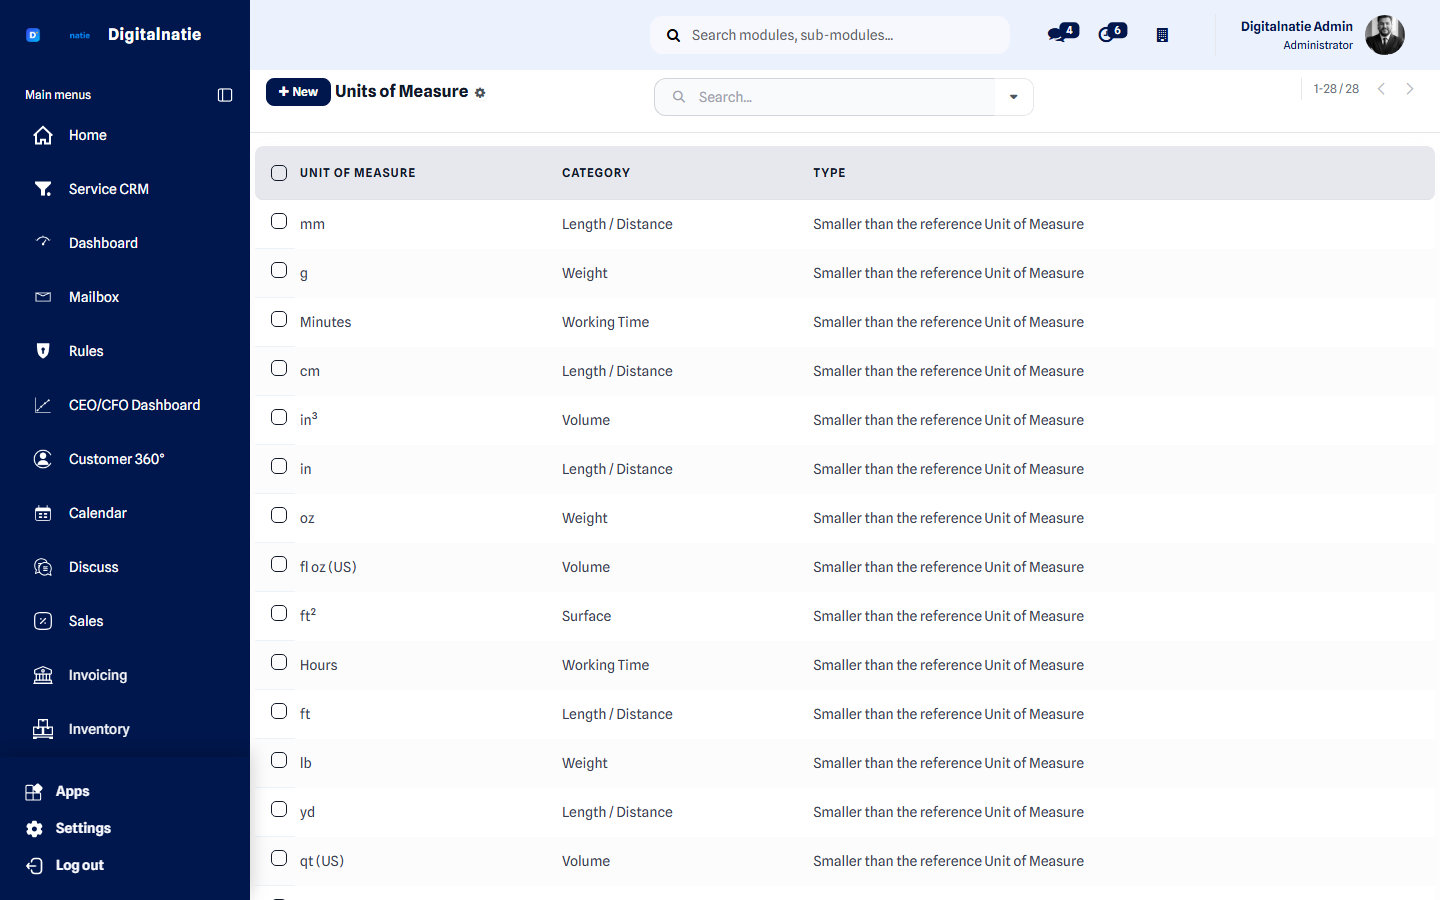Screen dimensions: 1440x900
Task: Click the gear icon beside Units of Measure
Action: pyautogui.click(x=480, y=93)
